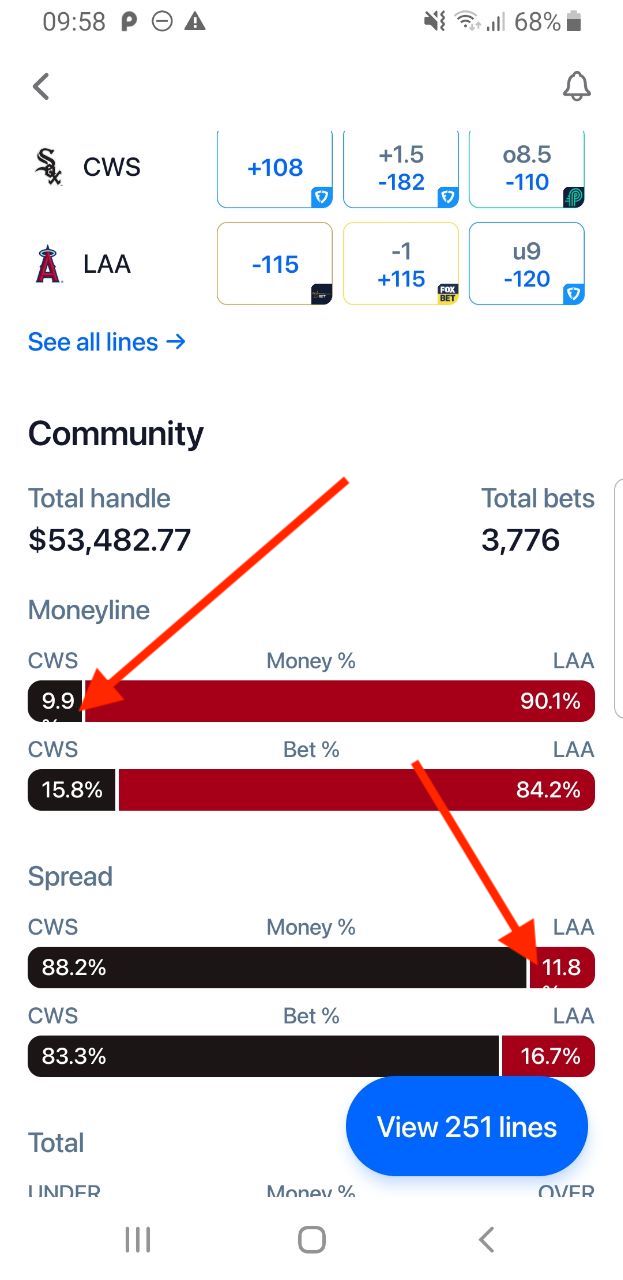Viewport: 623px width, 1280px height.
Task: Select over 8.5 -110 total odds
Action: [x=527, y=167]
